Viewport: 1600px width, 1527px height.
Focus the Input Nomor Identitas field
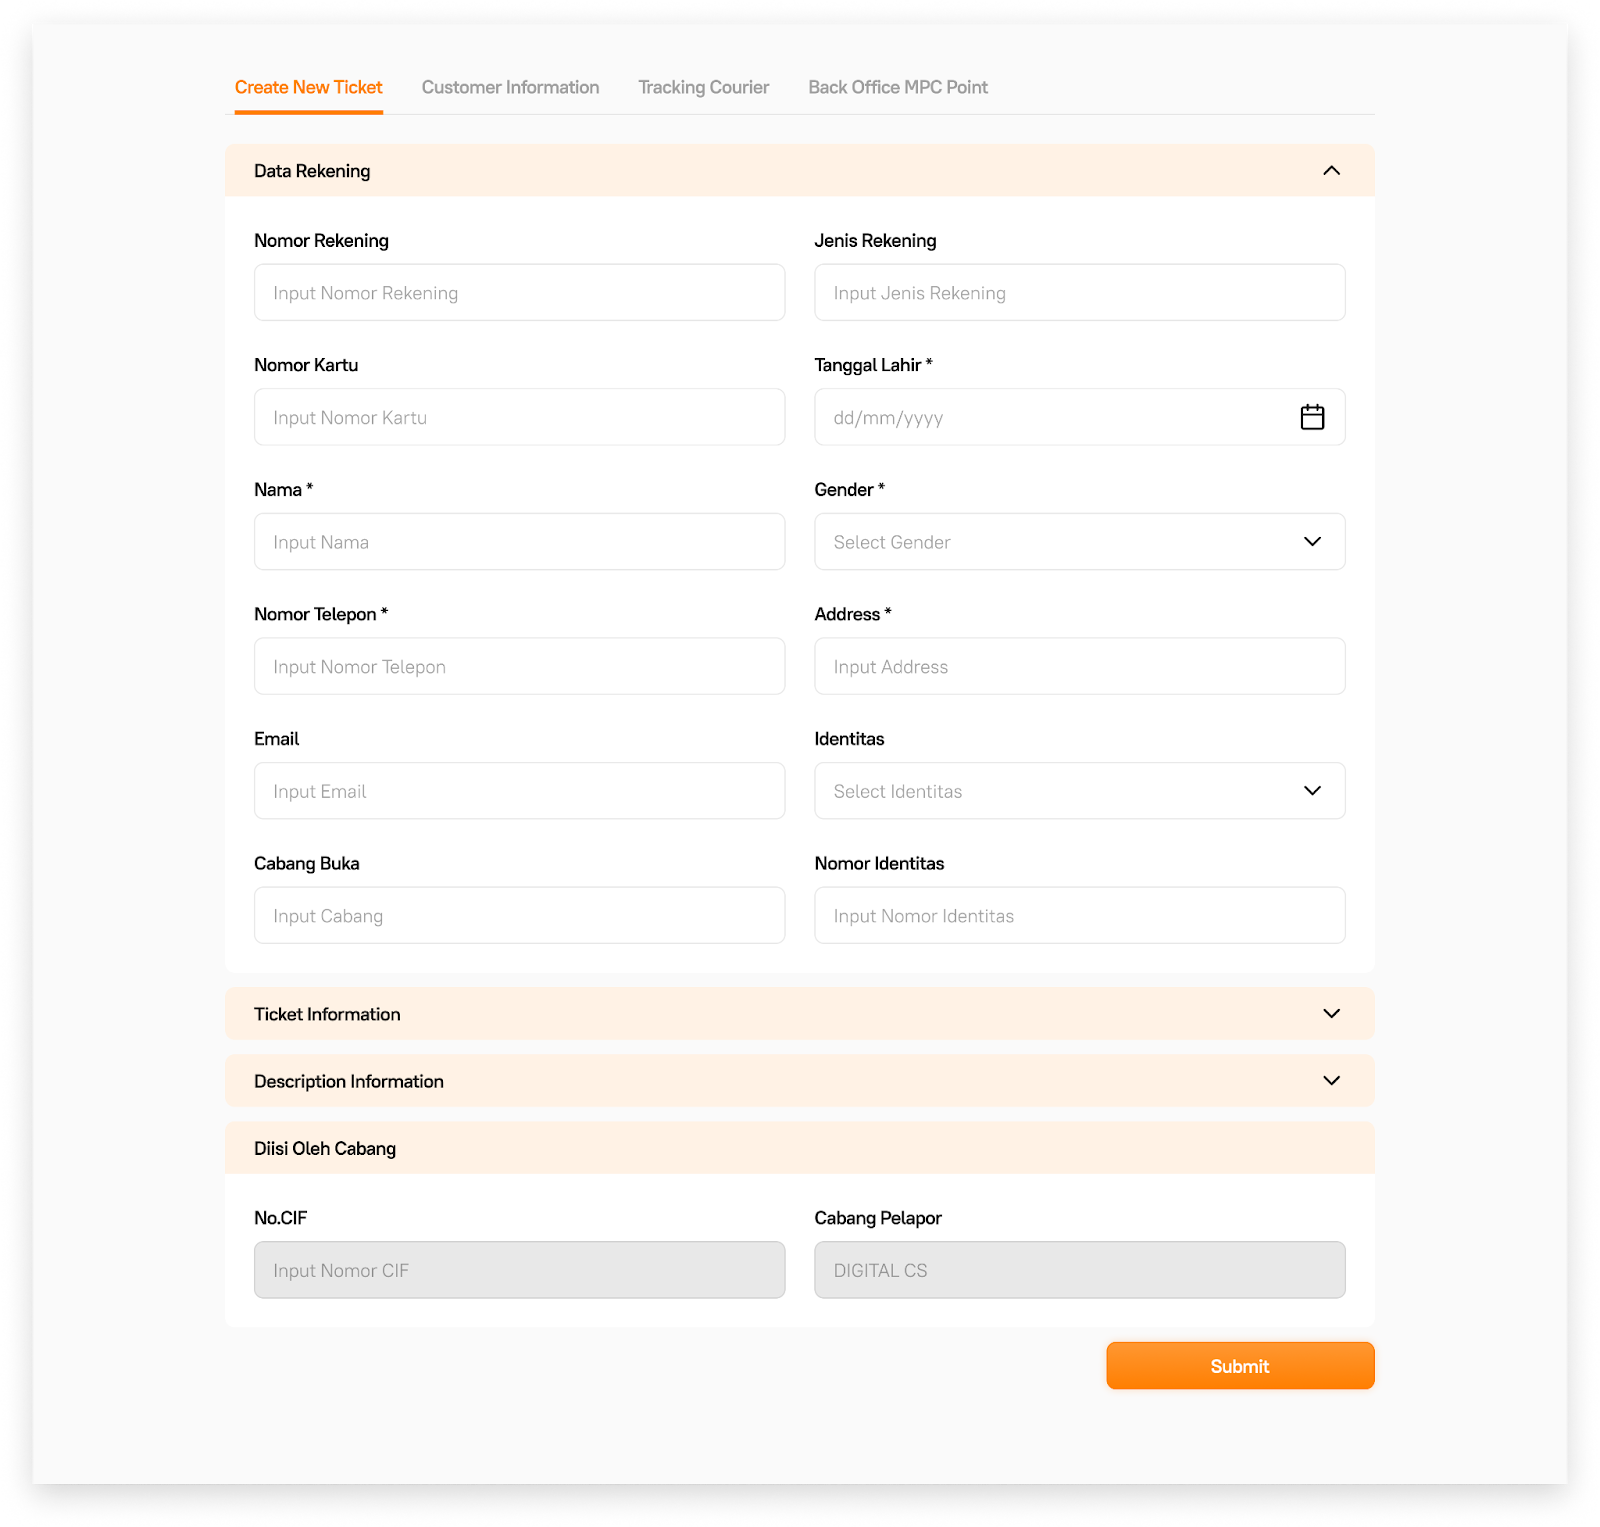pyautogui.click(x=1080, y=916)
